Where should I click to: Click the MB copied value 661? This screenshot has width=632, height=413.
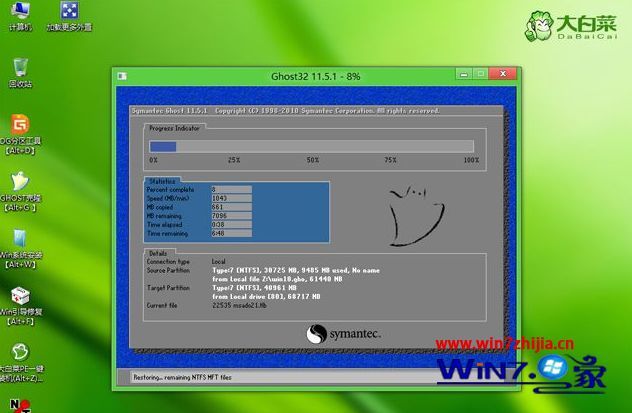click(x=232, y=207)
